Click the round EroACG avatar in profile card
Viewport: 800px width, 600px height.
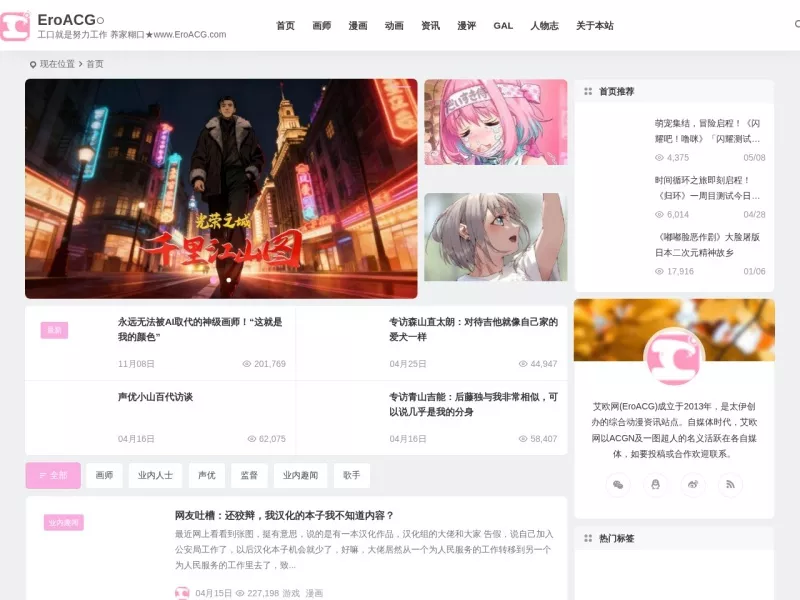[674, 358]
